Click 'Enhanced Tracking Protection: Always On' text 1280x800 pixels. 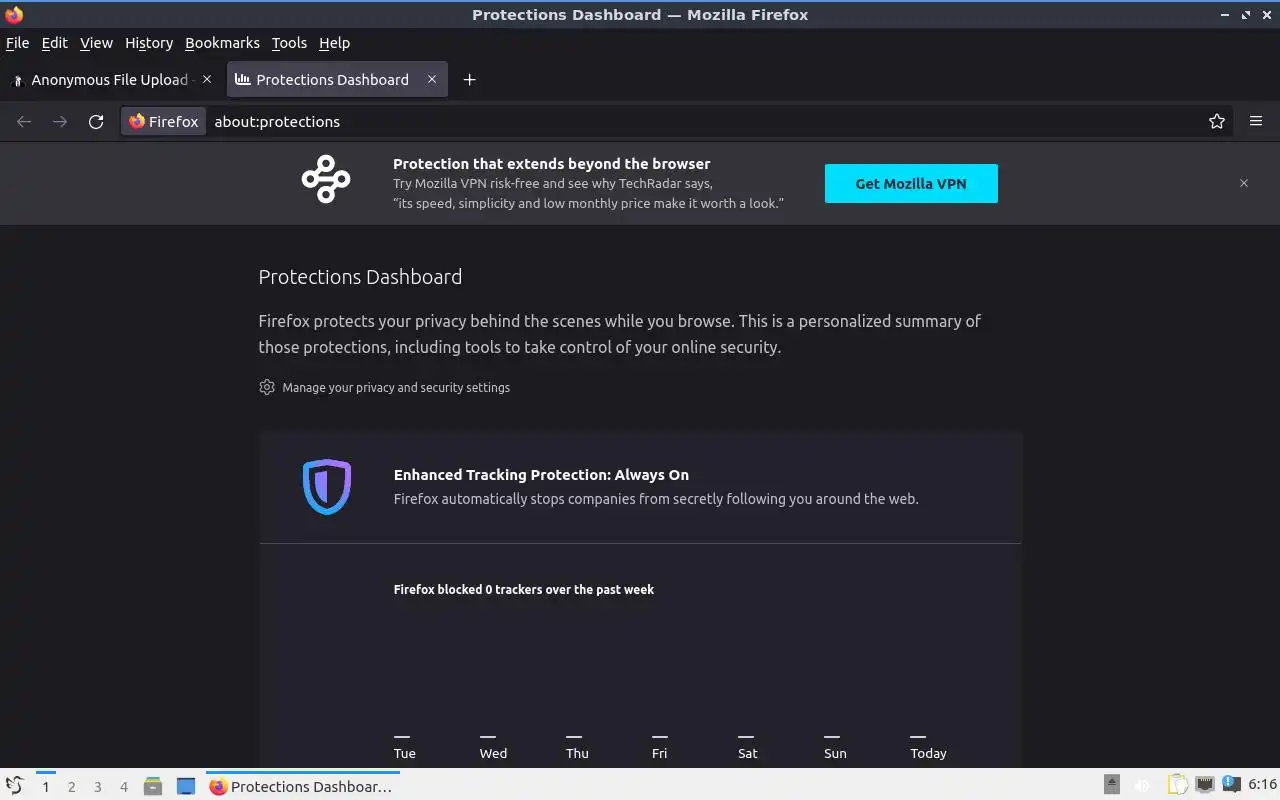pyautogui.click(x=541, y=475)
